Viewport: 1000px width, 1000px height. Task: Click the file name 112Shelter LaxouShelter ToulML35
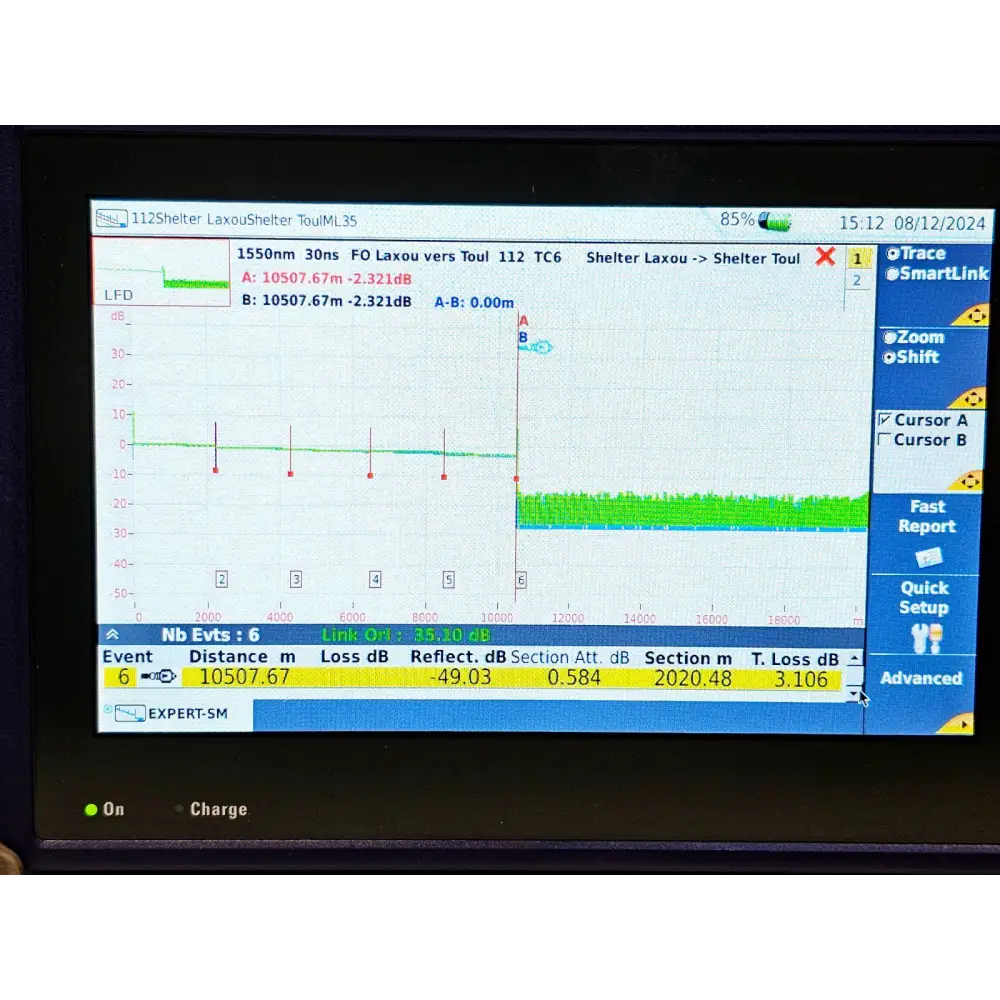(x=244, y=220)
